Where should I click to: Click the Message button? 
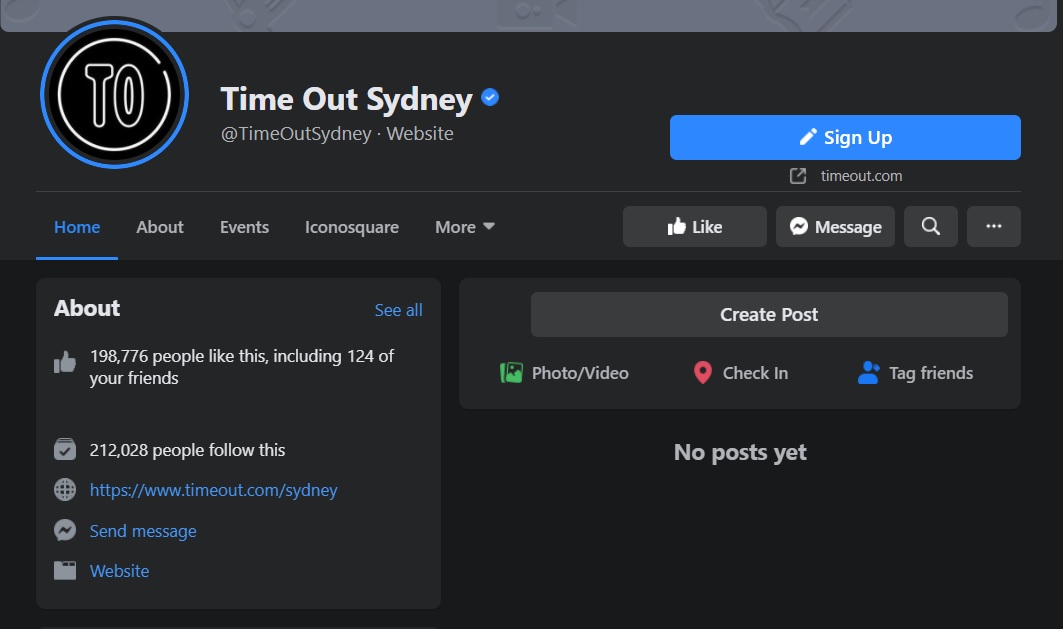[835, 226]
